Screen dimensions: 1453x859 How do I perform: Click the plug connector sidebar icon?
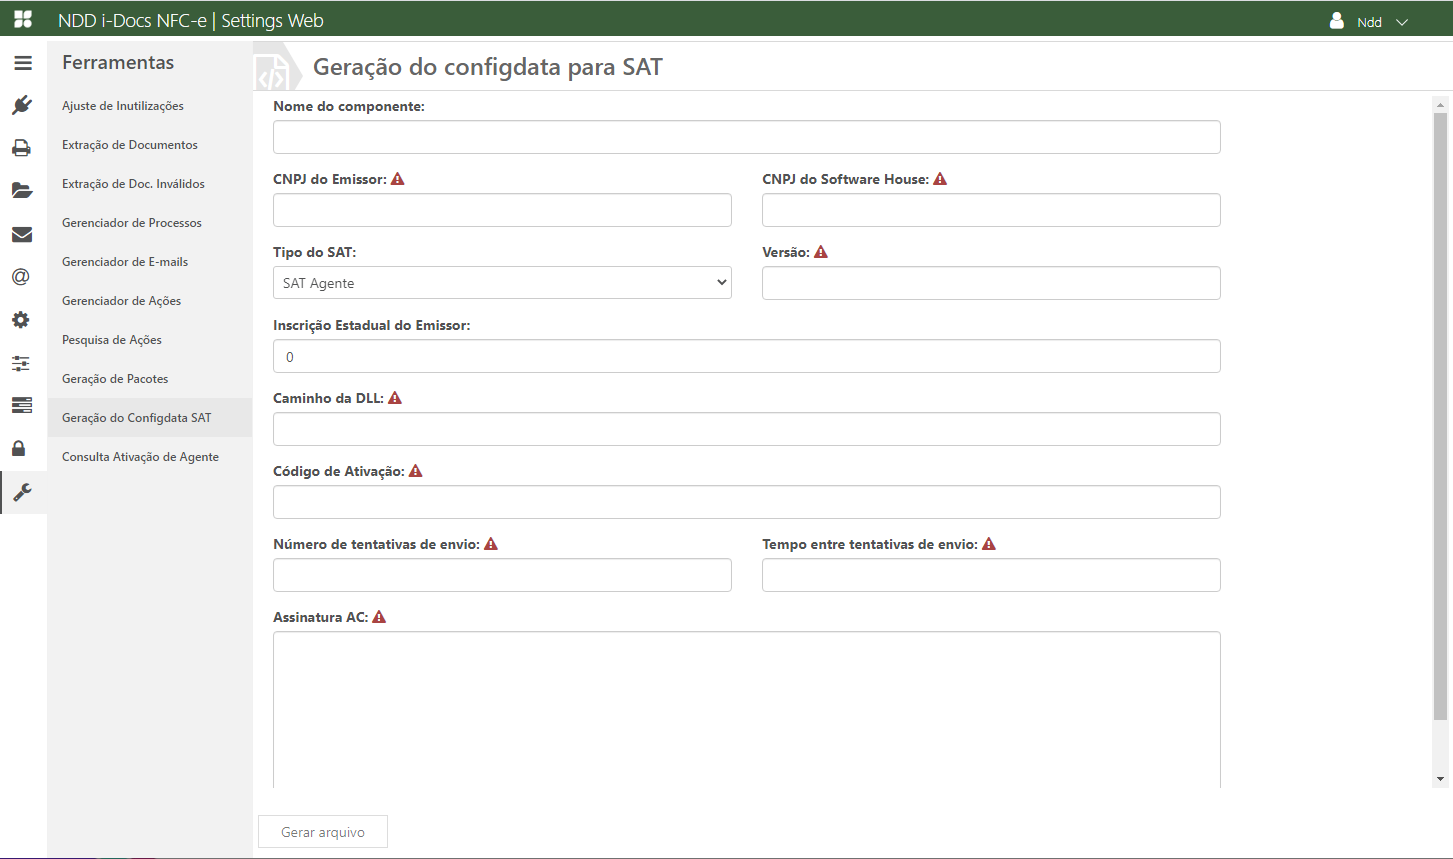coord(22,105)
